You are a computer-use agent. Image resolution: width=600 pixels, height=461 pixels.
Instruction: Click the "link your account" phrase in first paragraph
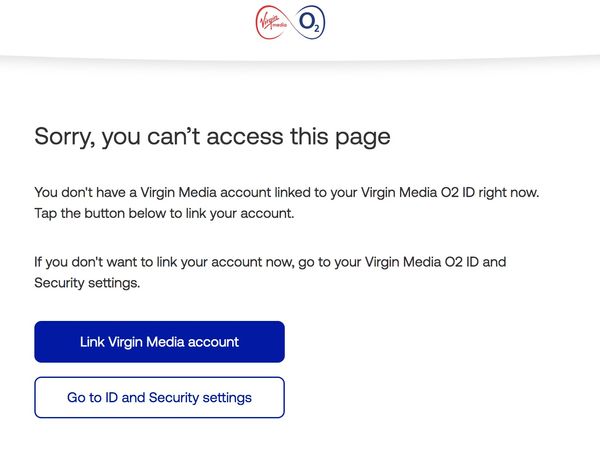tap(240, 213)
